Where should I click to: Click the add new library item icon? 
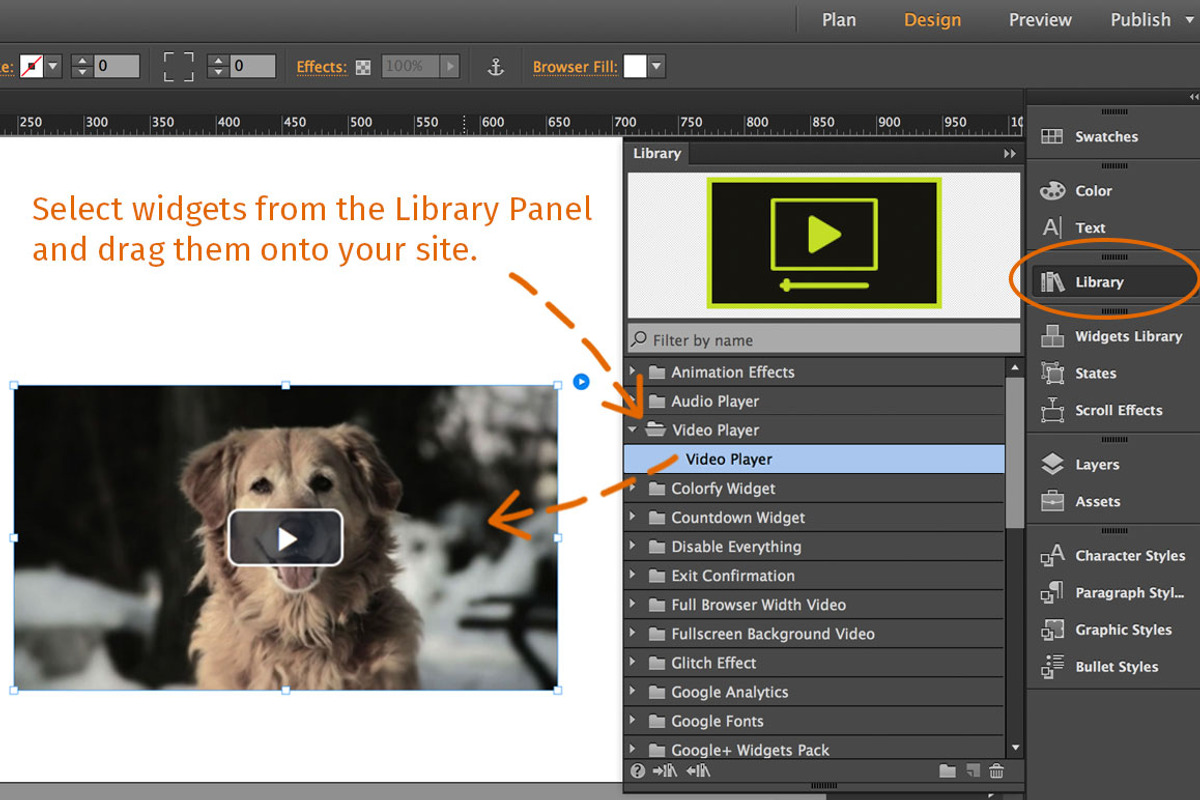point(972,771)
